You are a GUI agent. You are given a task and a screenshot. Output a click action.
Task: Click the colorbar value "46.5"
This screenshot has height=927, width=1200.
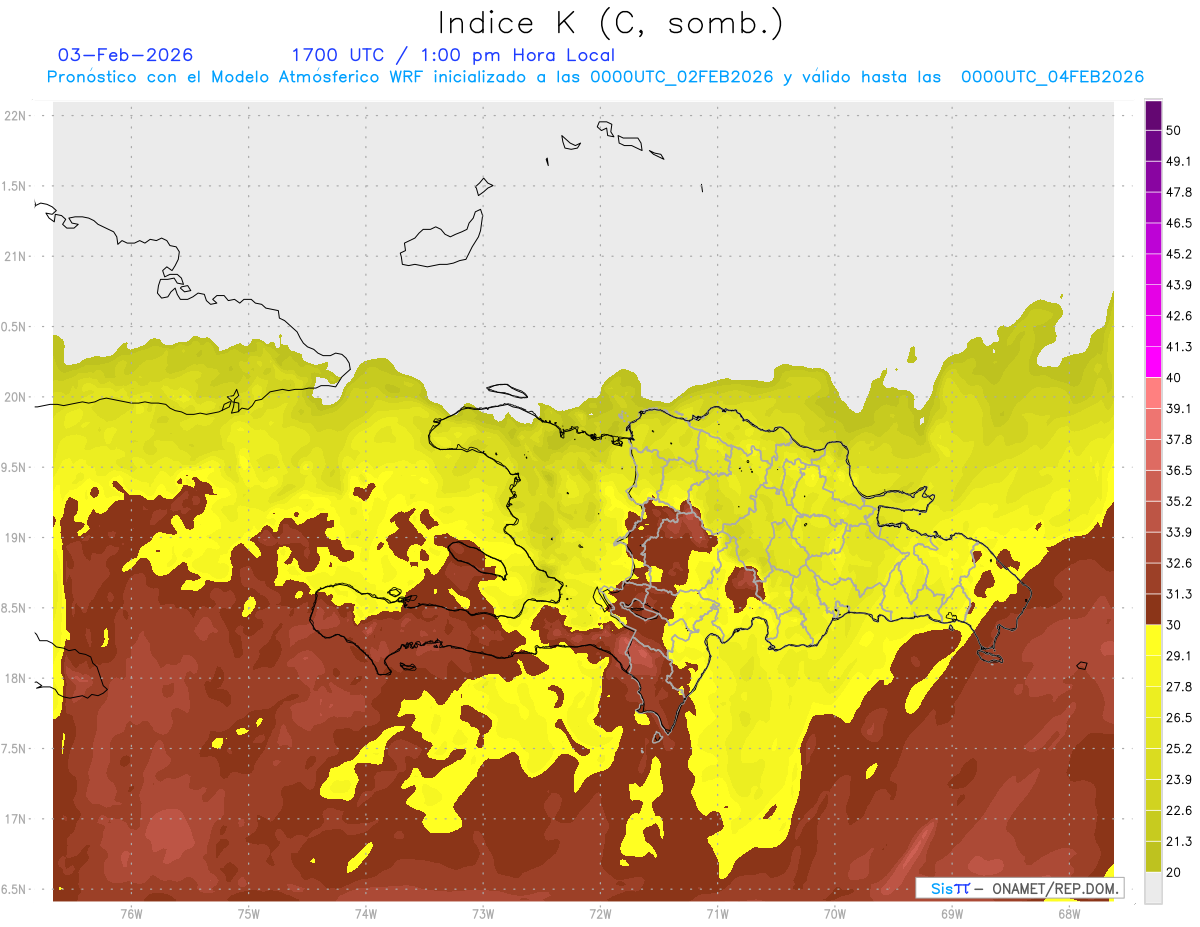1178,223
